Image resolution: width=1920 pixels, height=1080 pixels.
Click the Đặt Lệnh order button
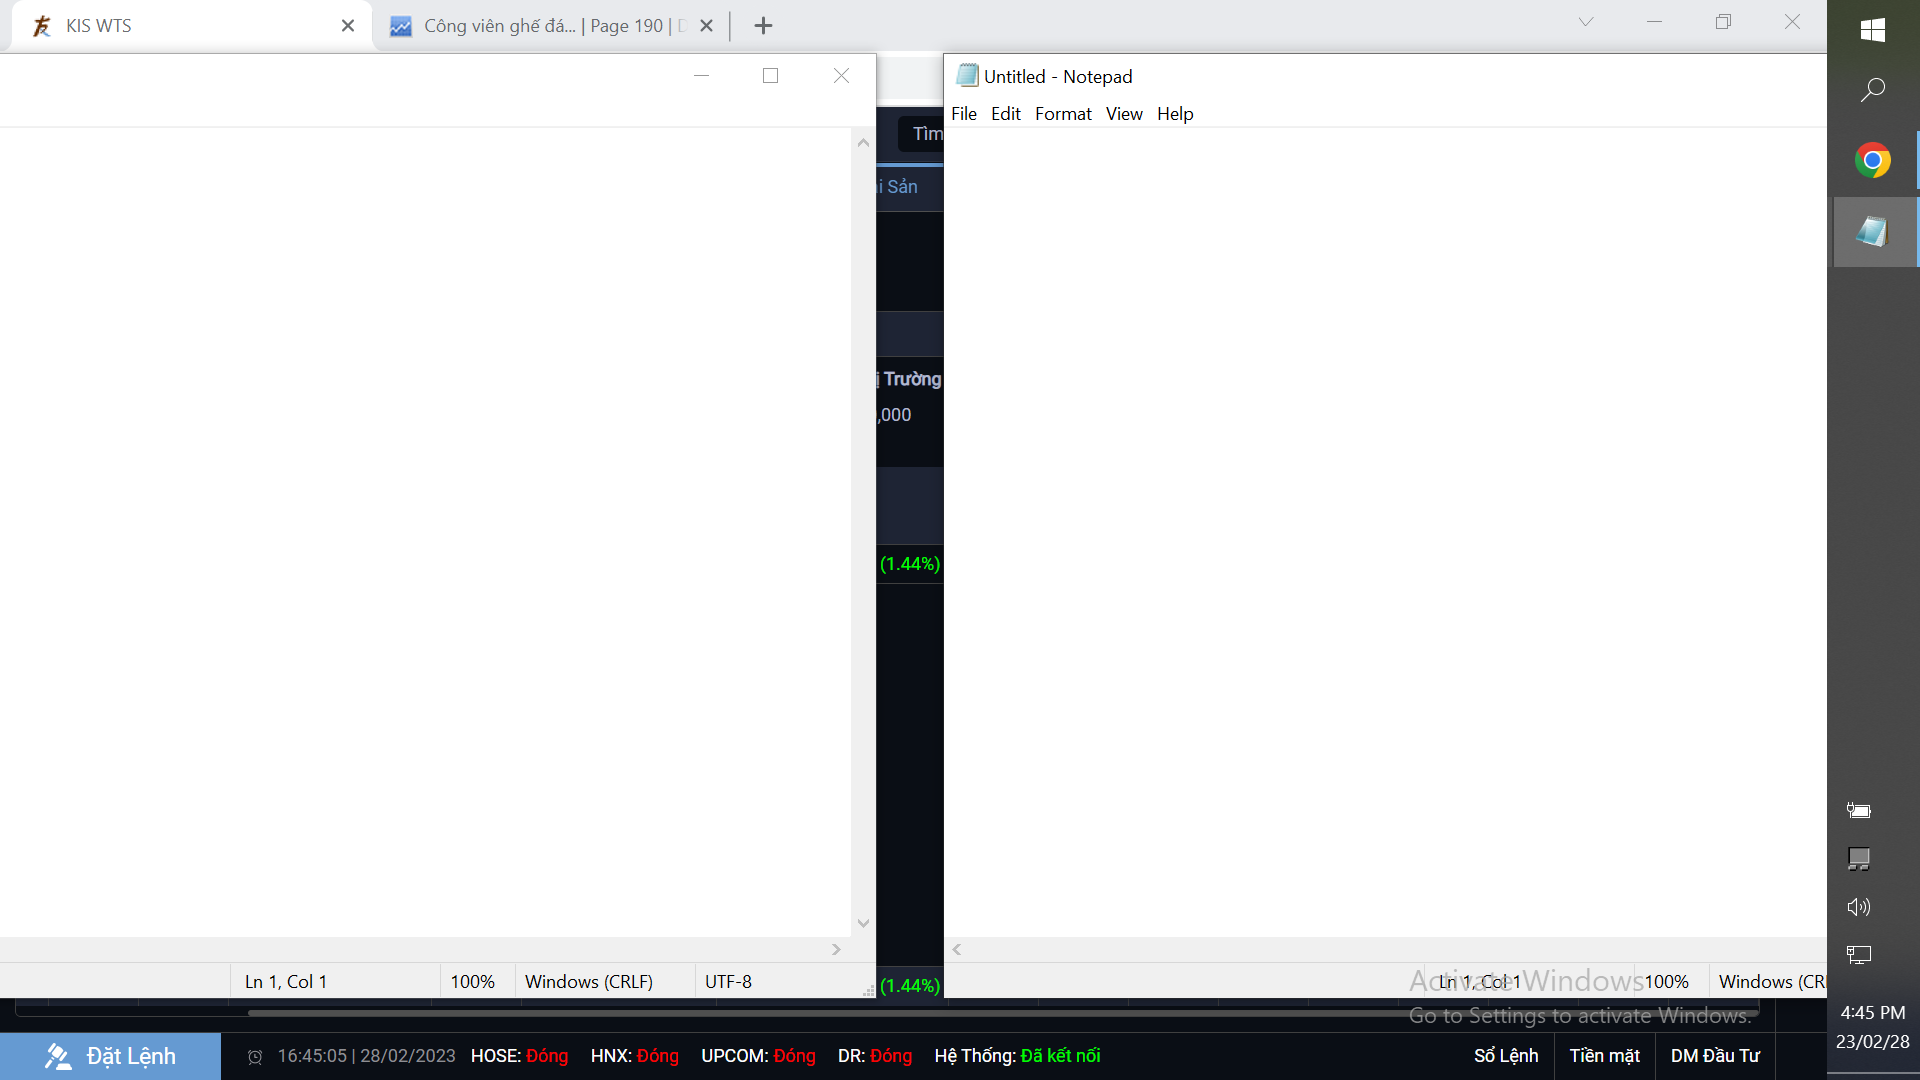pos(110,1056)
